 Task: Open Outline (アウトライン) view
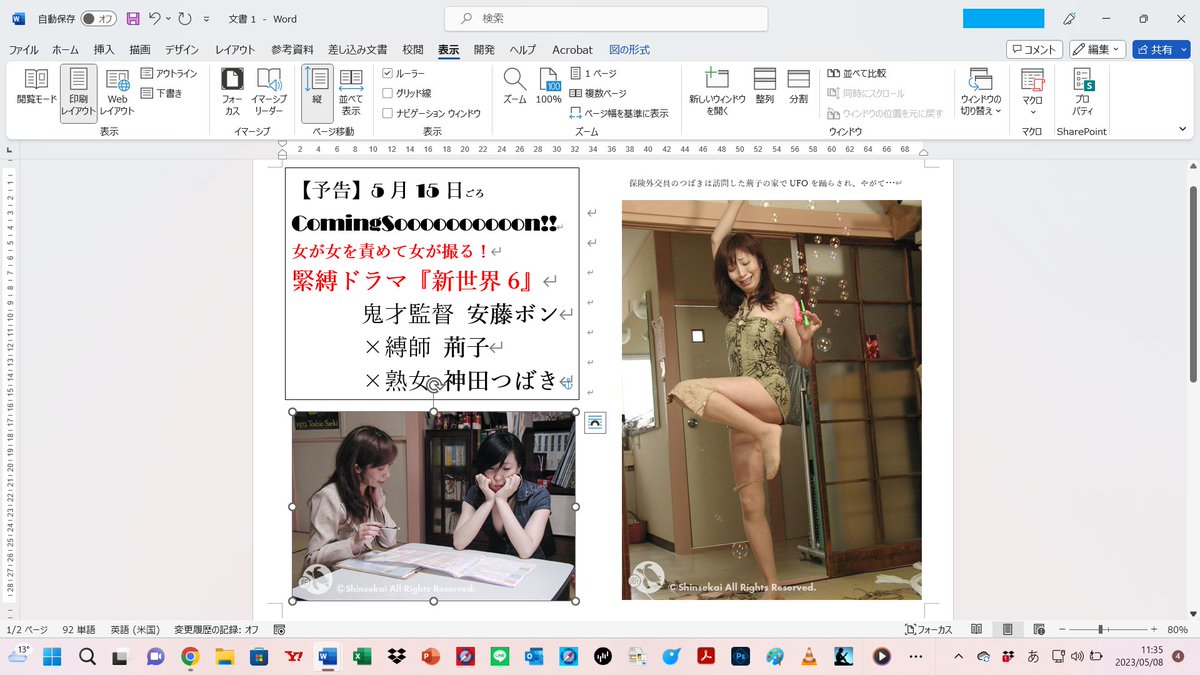coord(169,74)
